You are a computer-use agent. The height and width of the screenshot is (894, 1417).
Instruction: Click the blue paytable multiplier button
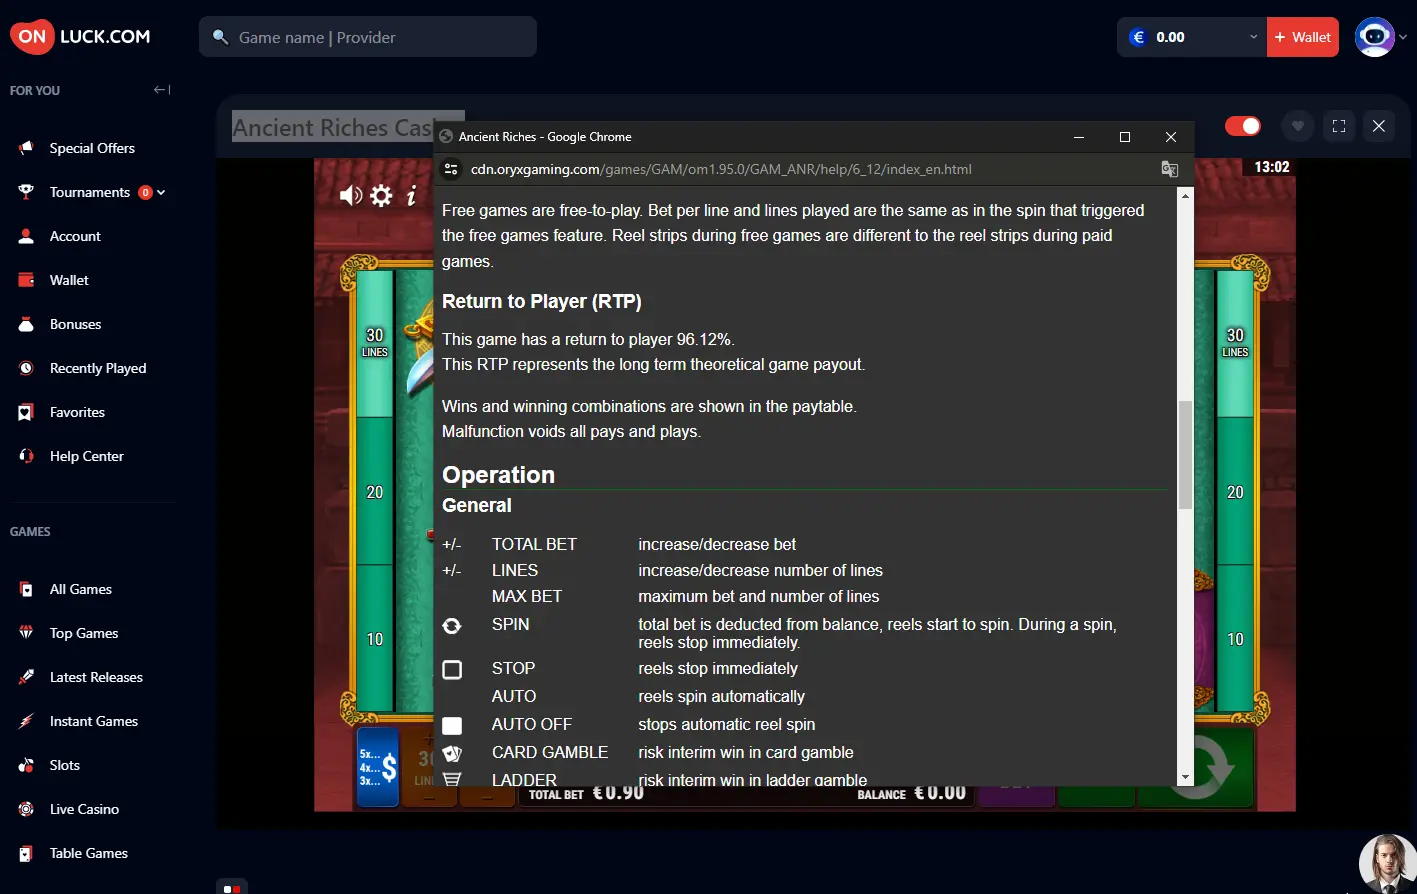point(378,767)
